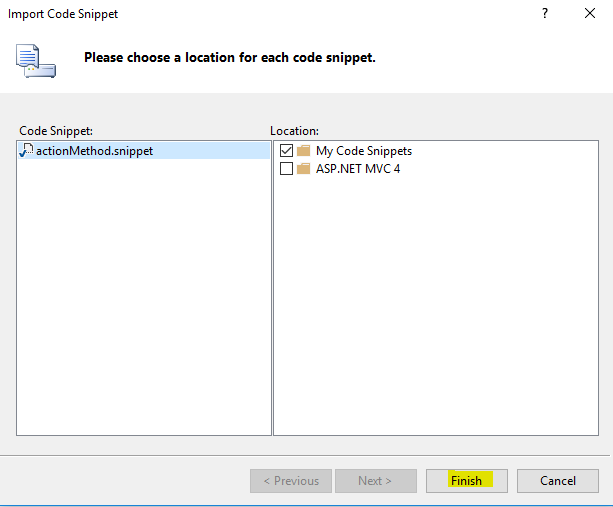Click the Cancel button
The image size is (613, 507).
(x=558, y=481)
